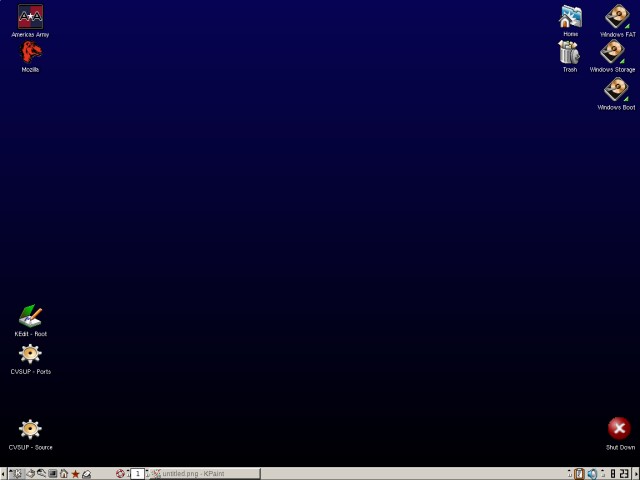Click the red Shut Down icon
640x480 pixels.
pyautogui.click(x=619, y=429)
